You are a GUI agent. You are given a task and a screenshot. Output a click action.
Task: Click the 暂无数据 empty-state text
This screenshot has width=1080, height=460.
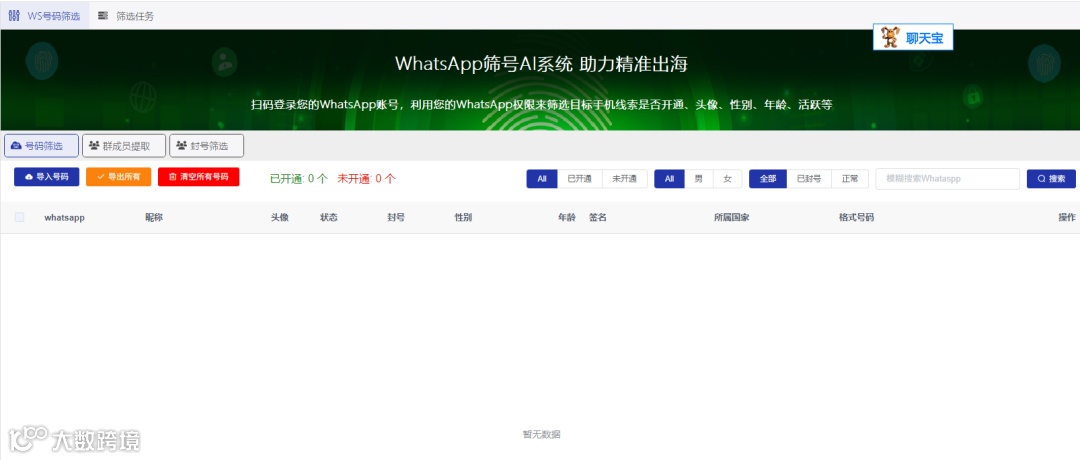[x=541, y=435]
